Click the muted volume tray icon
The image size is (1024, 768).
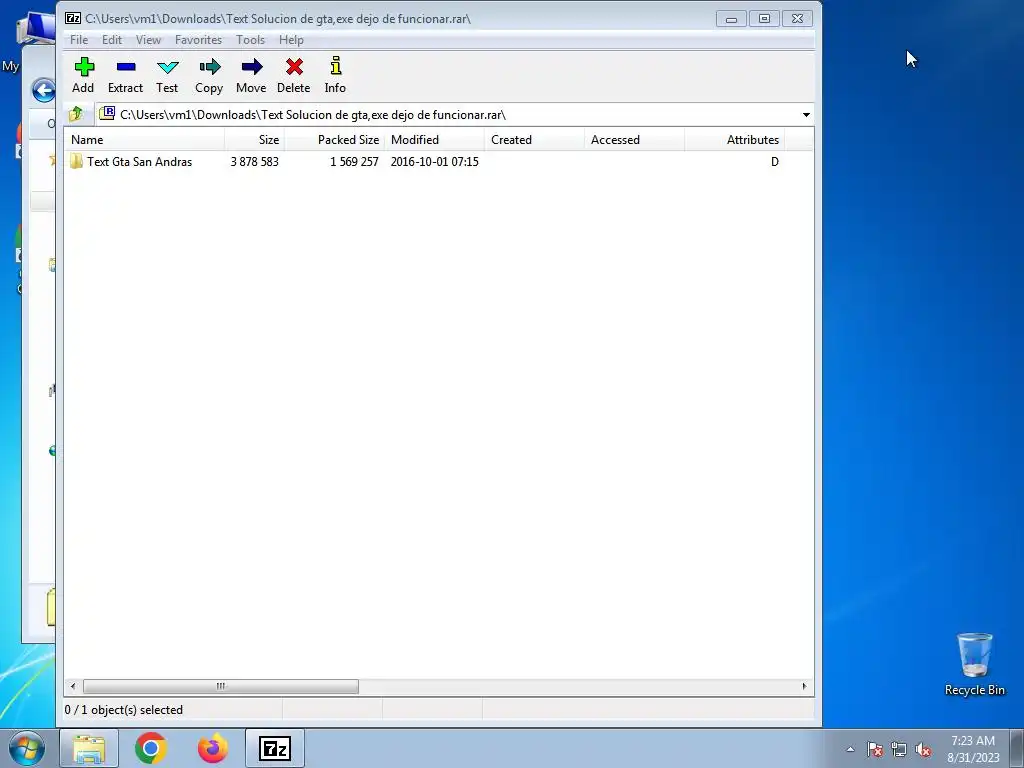(x=923, y=749)
